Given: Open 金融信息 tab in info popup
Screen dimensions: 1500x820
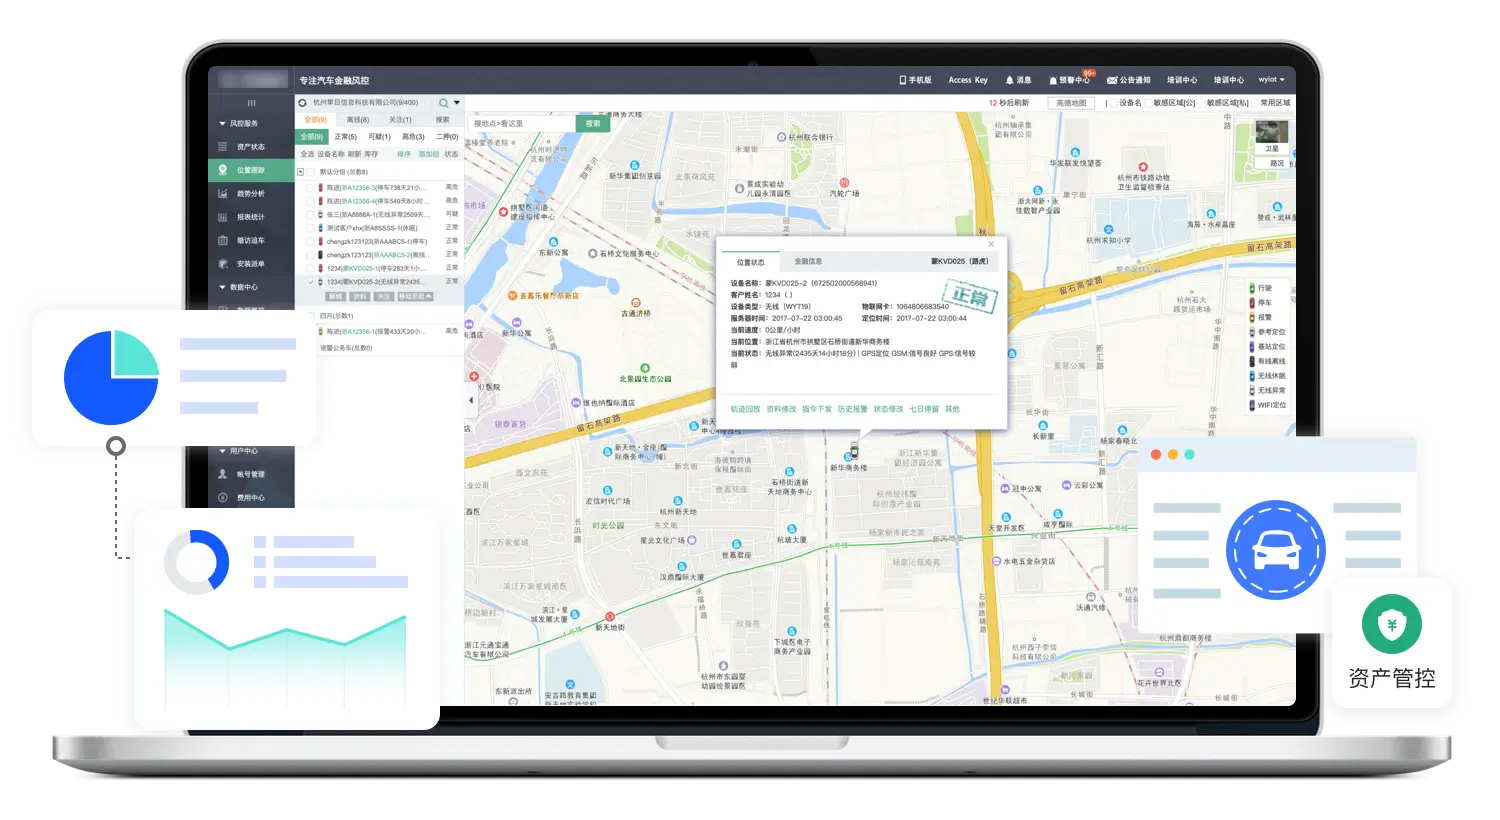Looking at the screenshot, I should point(808,262).
